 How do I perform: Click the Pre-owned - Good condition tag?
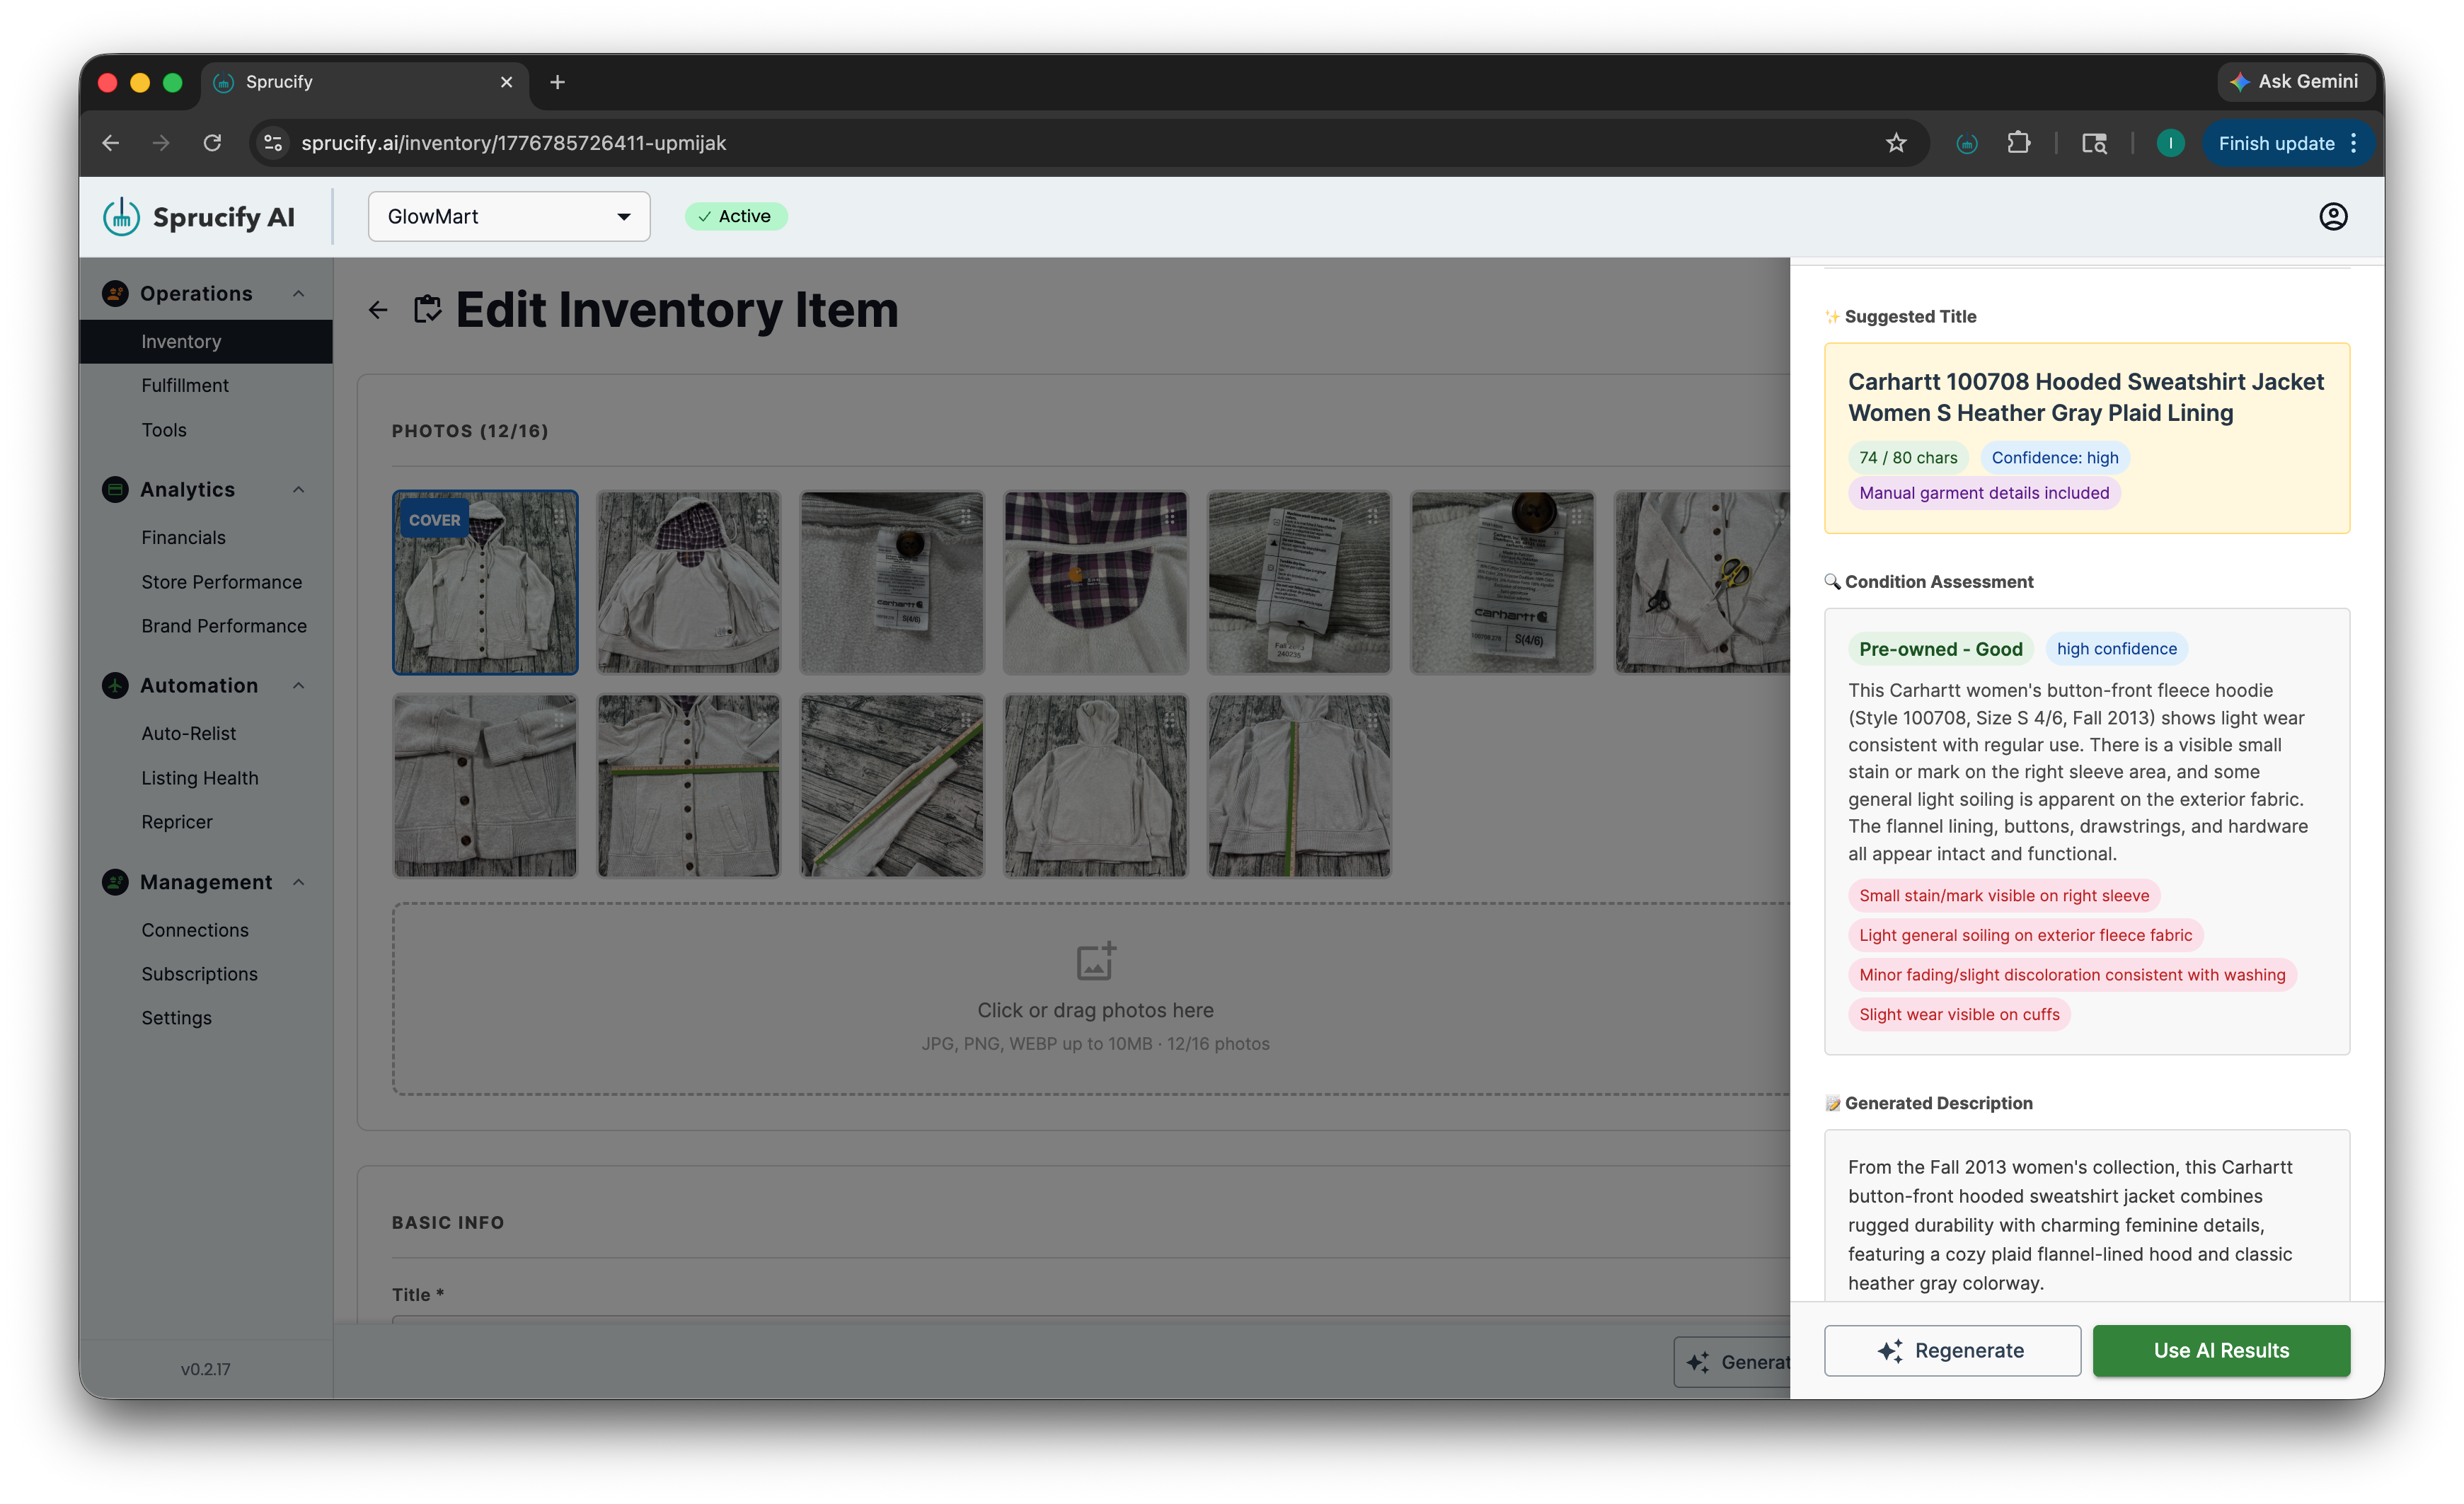point(1940,649)
